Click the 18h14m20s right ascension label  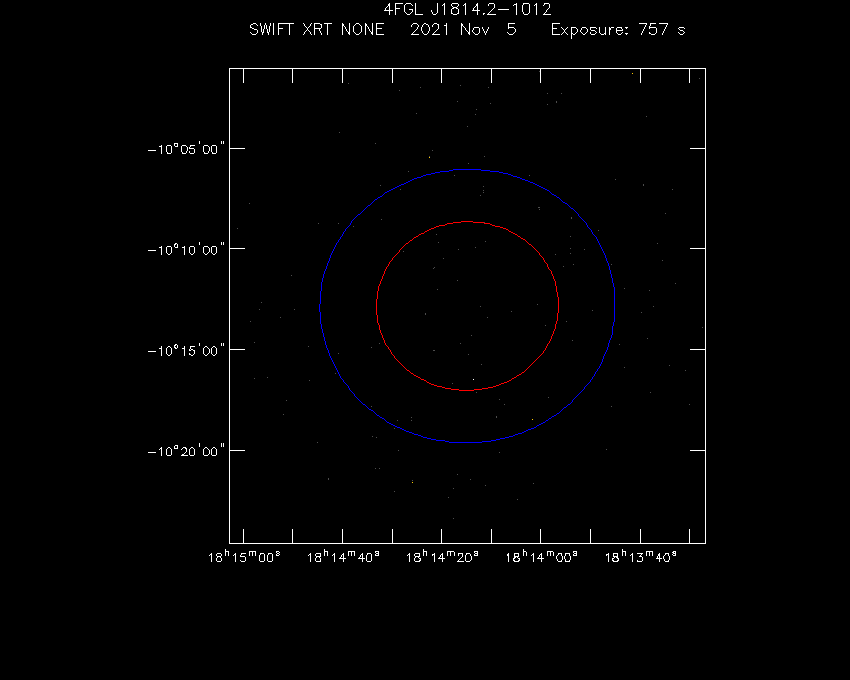click(x=442, y=557)
